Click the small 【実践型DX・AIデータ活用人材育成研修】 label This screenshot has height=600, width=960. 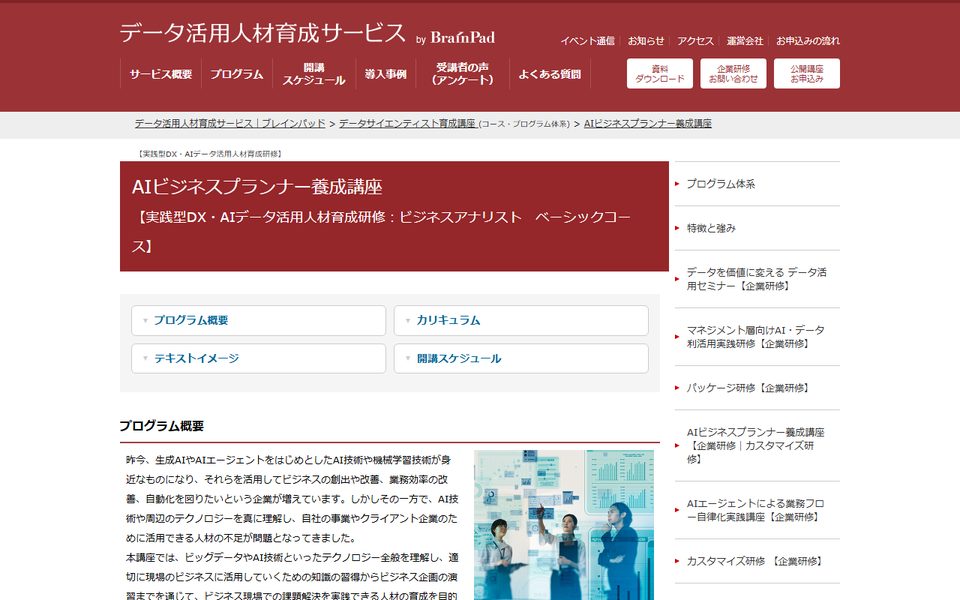(x=209, y=154)
